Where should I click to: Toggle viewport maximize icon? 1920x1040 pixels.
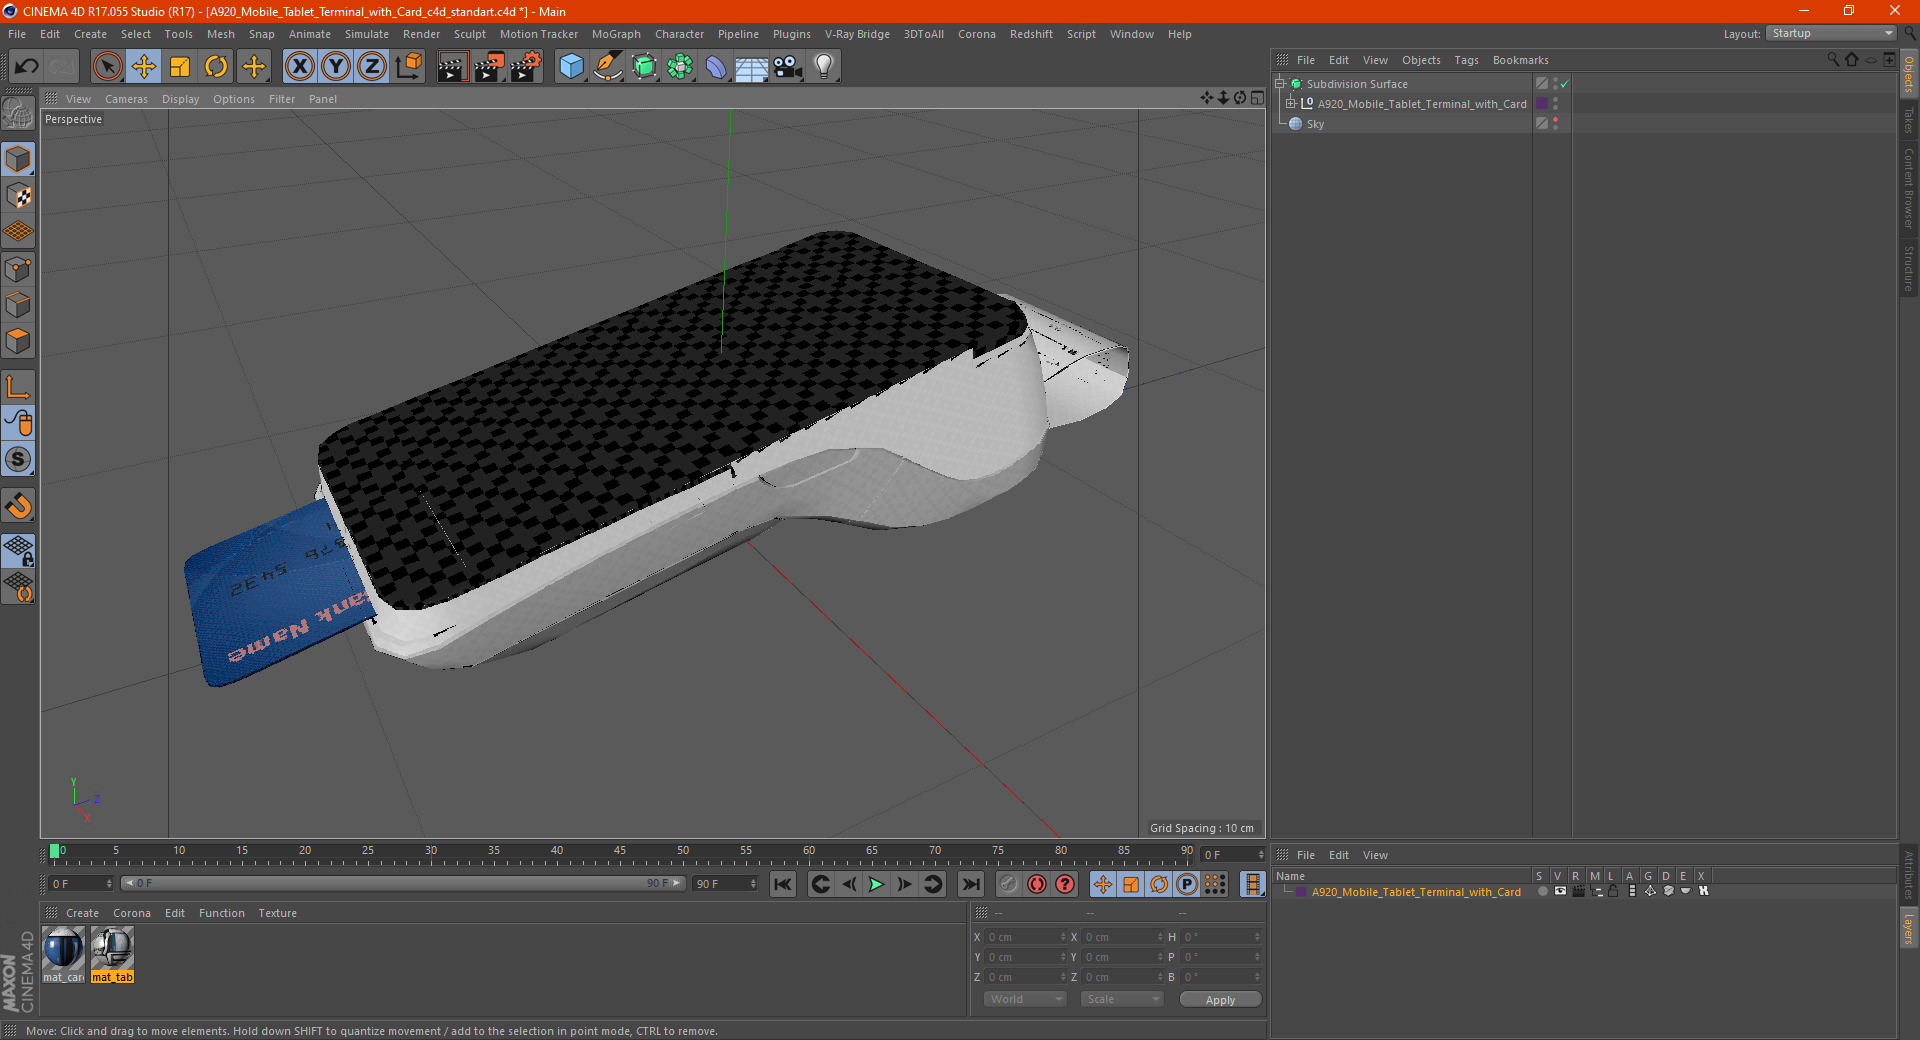(x=1257, y=98)
